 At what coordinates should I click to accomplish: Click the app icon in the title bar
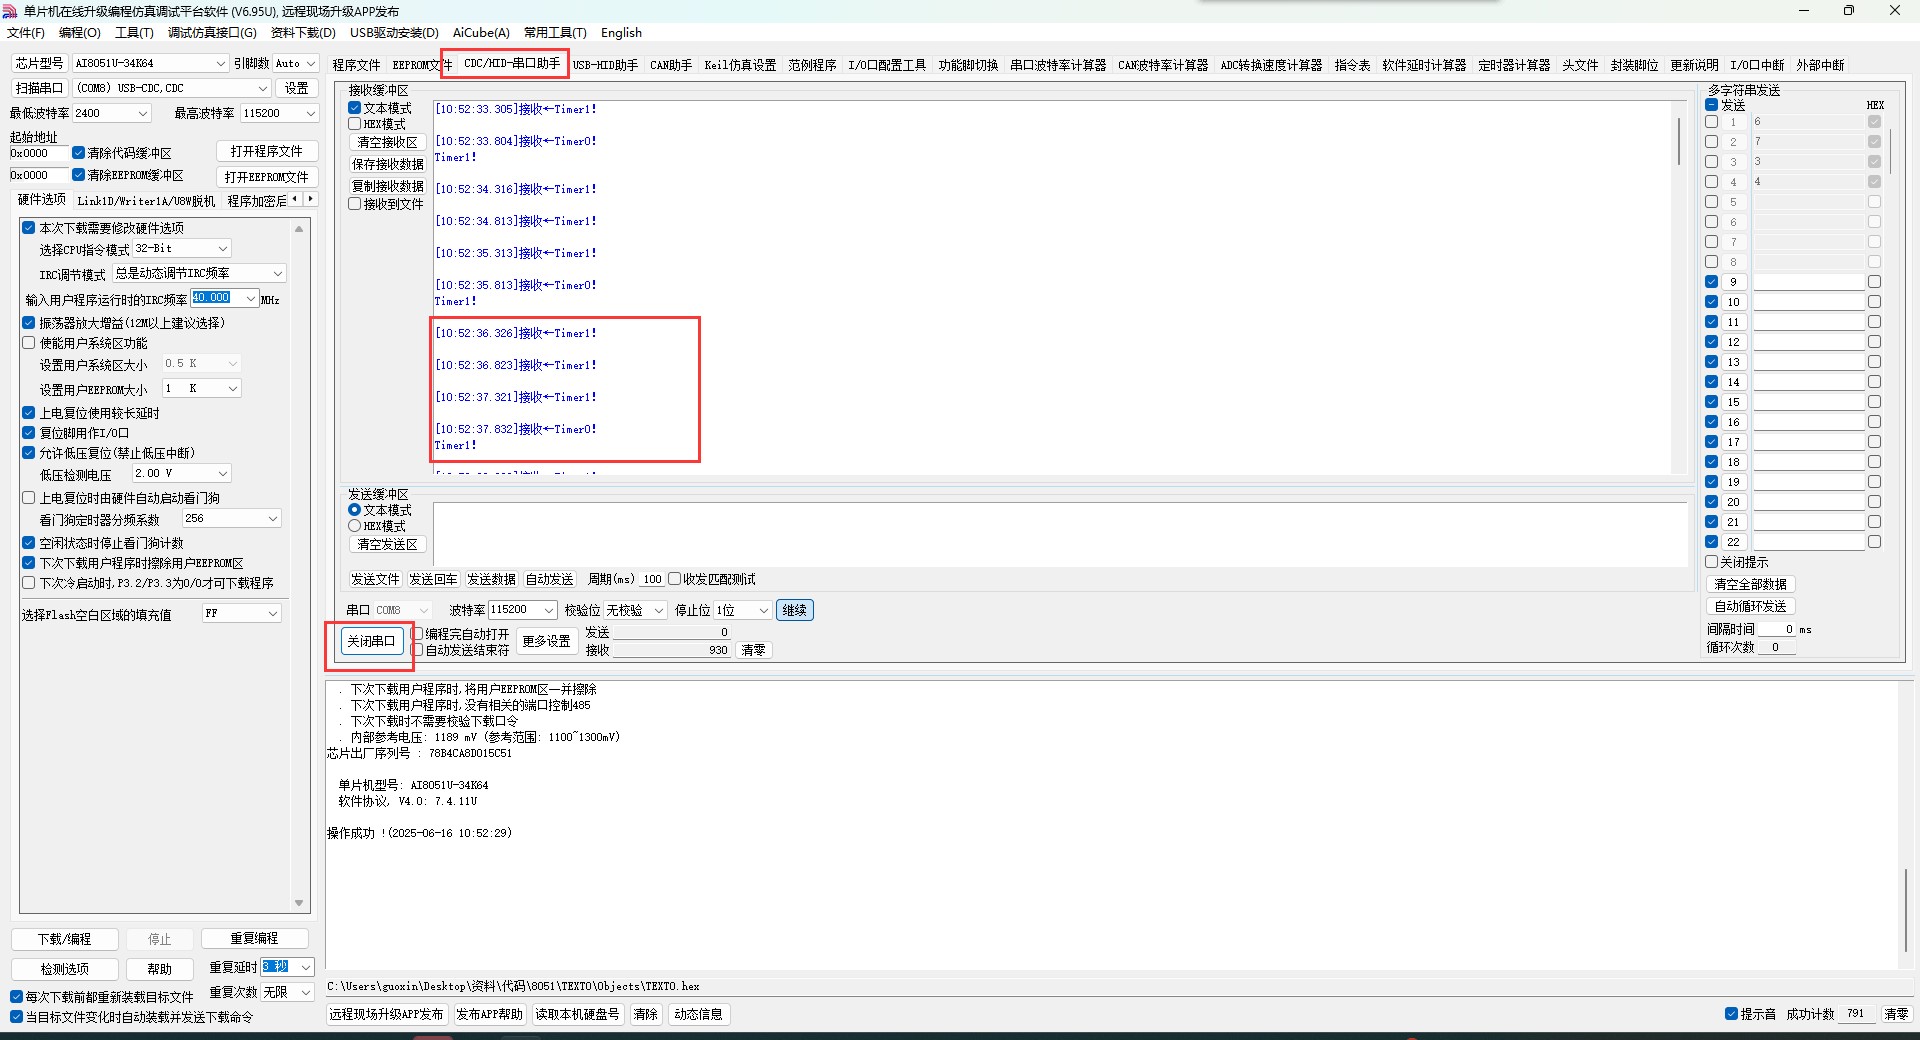(x=10, y=11)
